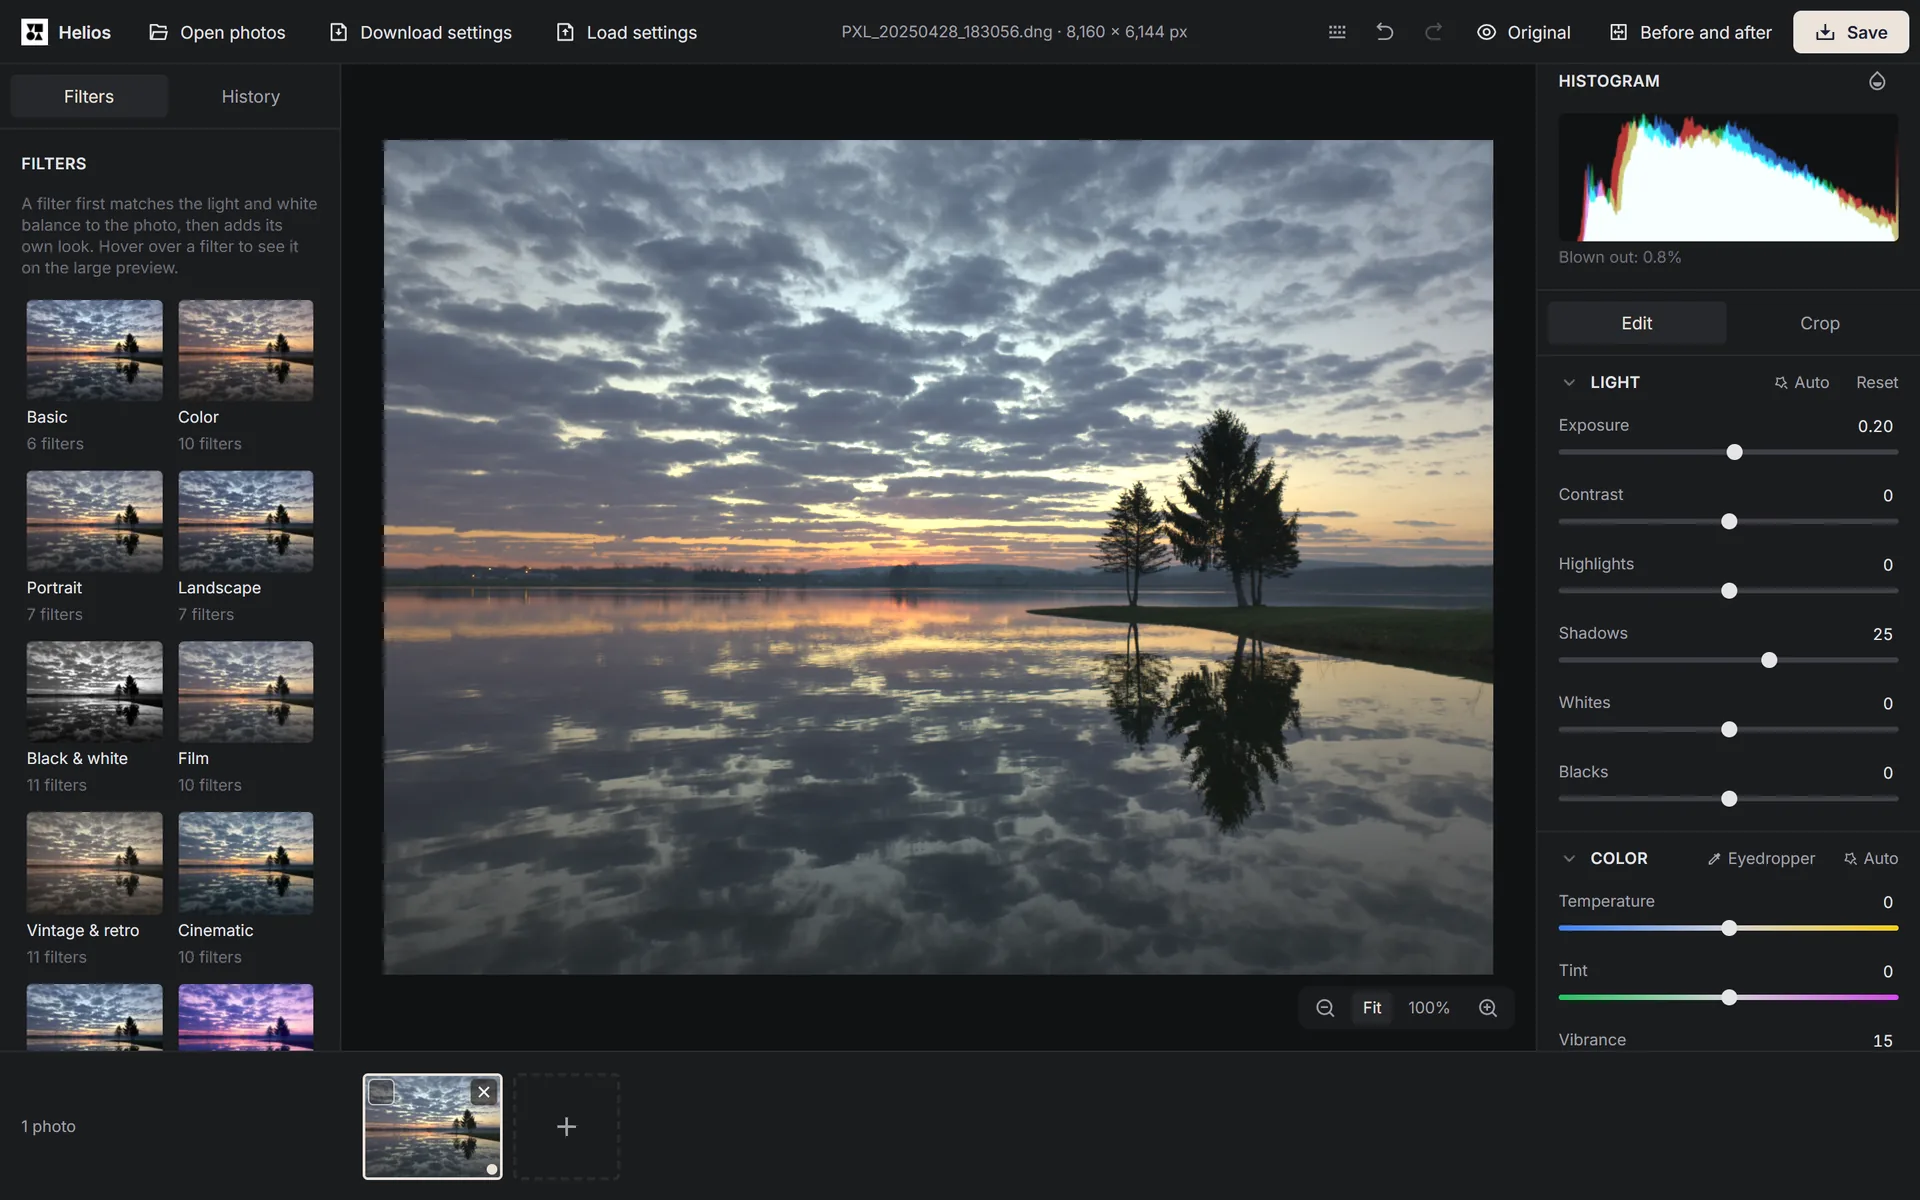Click the Tint slider handle
This screenshot has width=1920, height=1200.
coord(1729,997)
